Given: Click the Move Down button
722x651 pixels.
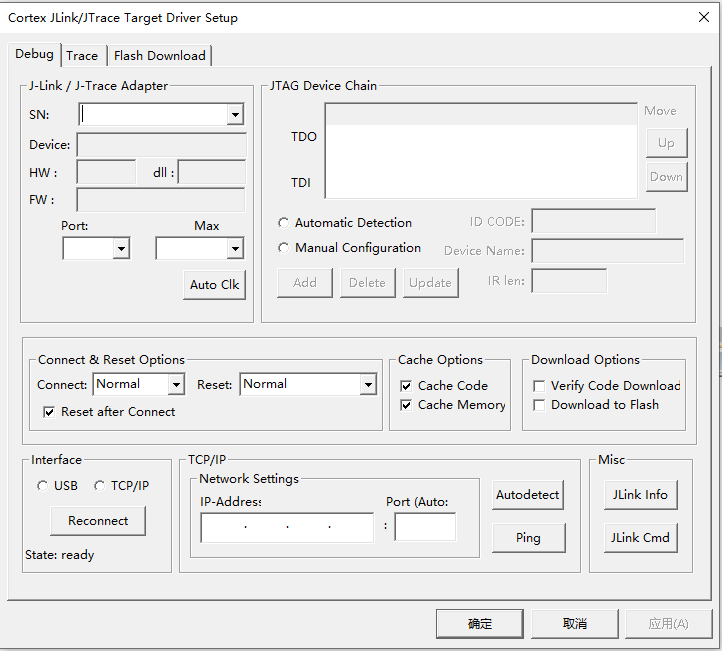Looking at the screenshot, I should click(x=667, y=177).
